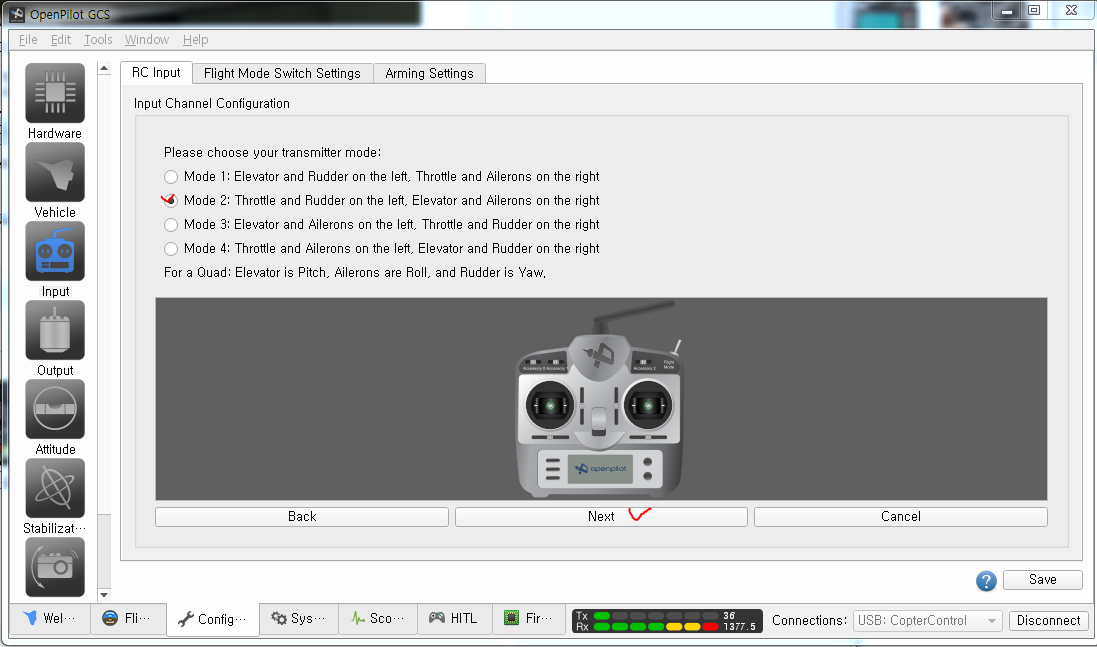Click the 'Please choose your transmitter mode:' text
Viewport: 1097px width, 647px height.
272,152
